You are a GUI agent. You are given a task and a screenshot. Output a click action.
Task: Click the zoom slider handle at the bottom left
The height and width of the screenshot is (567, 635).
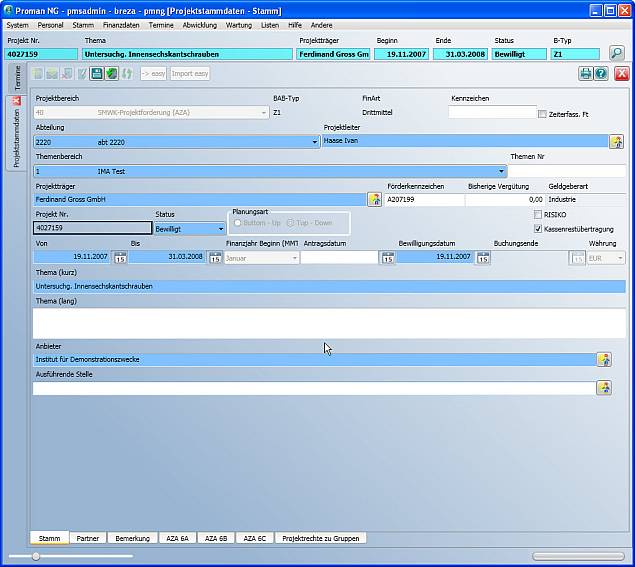tap(36, 556)
